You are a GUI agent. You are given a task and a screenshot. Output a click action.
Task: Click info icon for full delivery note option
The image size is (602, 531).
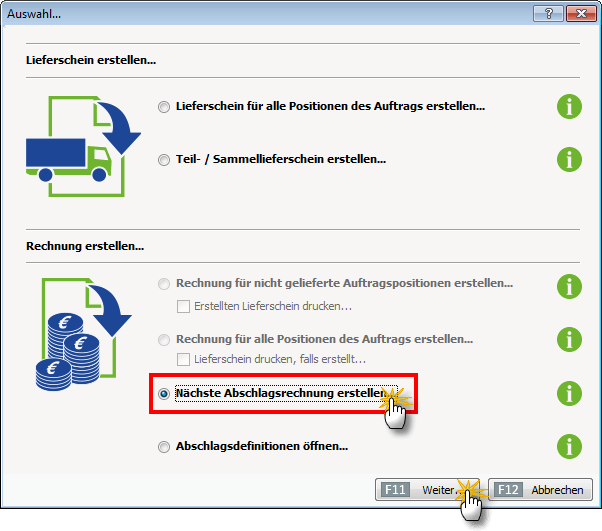click(x=569, y=107)
